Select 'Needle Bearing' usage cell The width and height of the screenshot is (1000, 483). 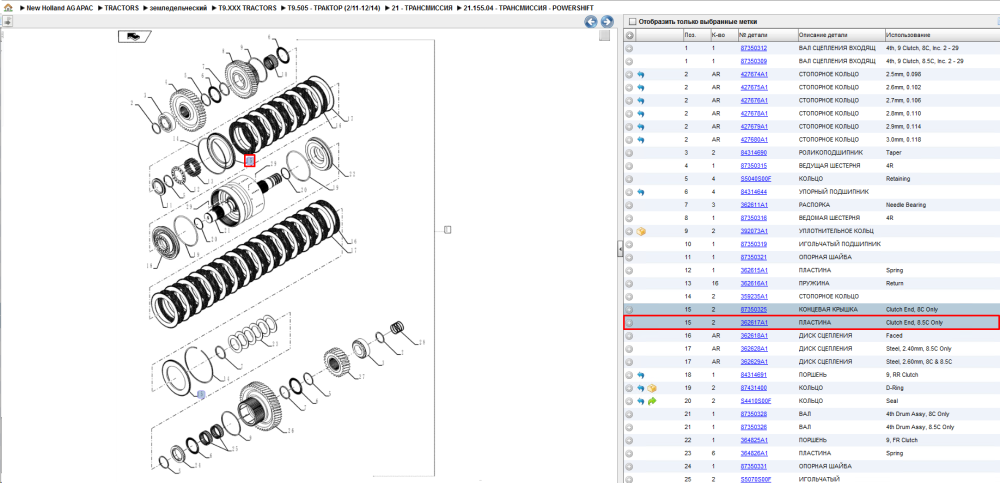(906, 205)
